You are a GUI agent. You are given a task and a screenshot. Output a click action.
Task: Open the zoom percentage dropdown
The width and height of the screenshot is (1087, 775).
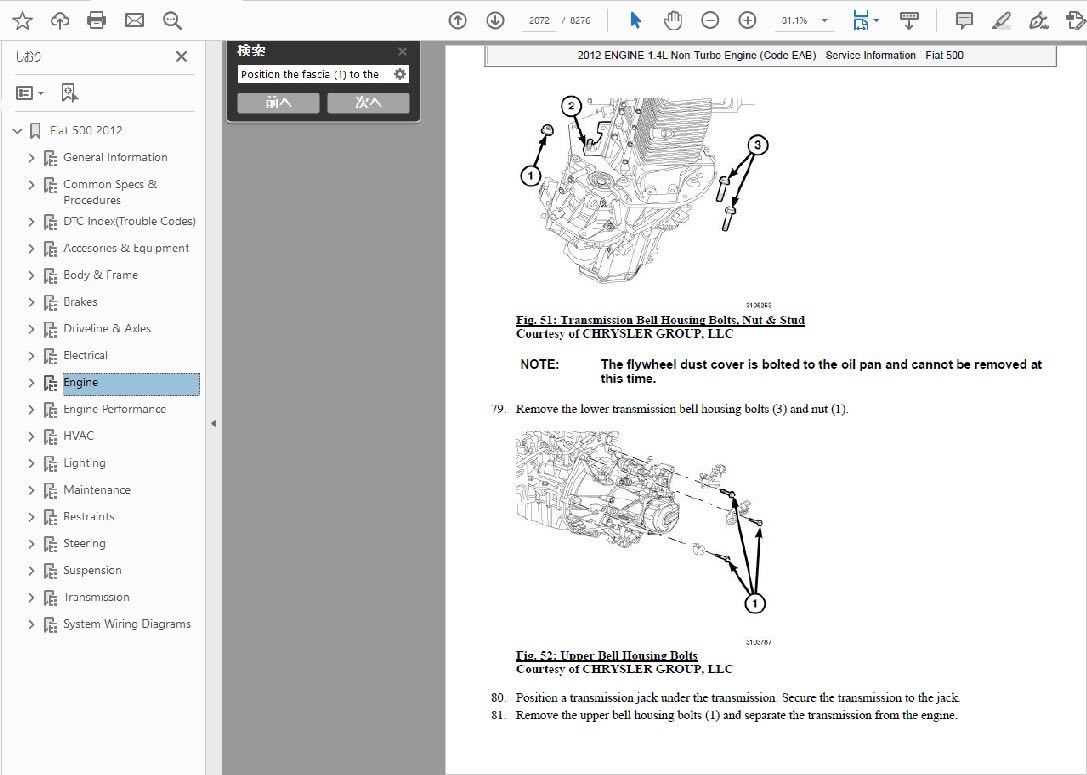[x=824, y=21]
